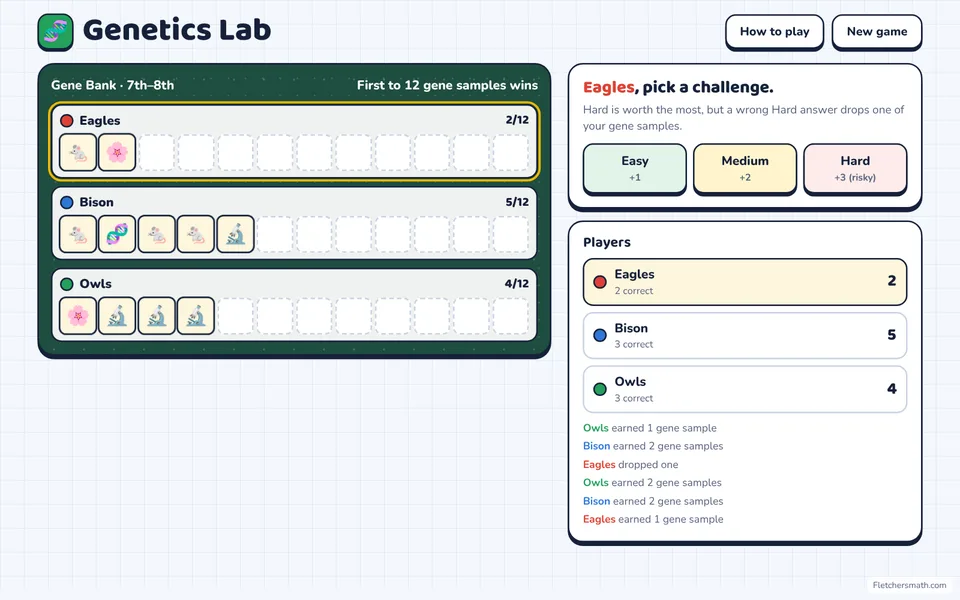
Task: Start a New game
Action: (x=877, y=32)
